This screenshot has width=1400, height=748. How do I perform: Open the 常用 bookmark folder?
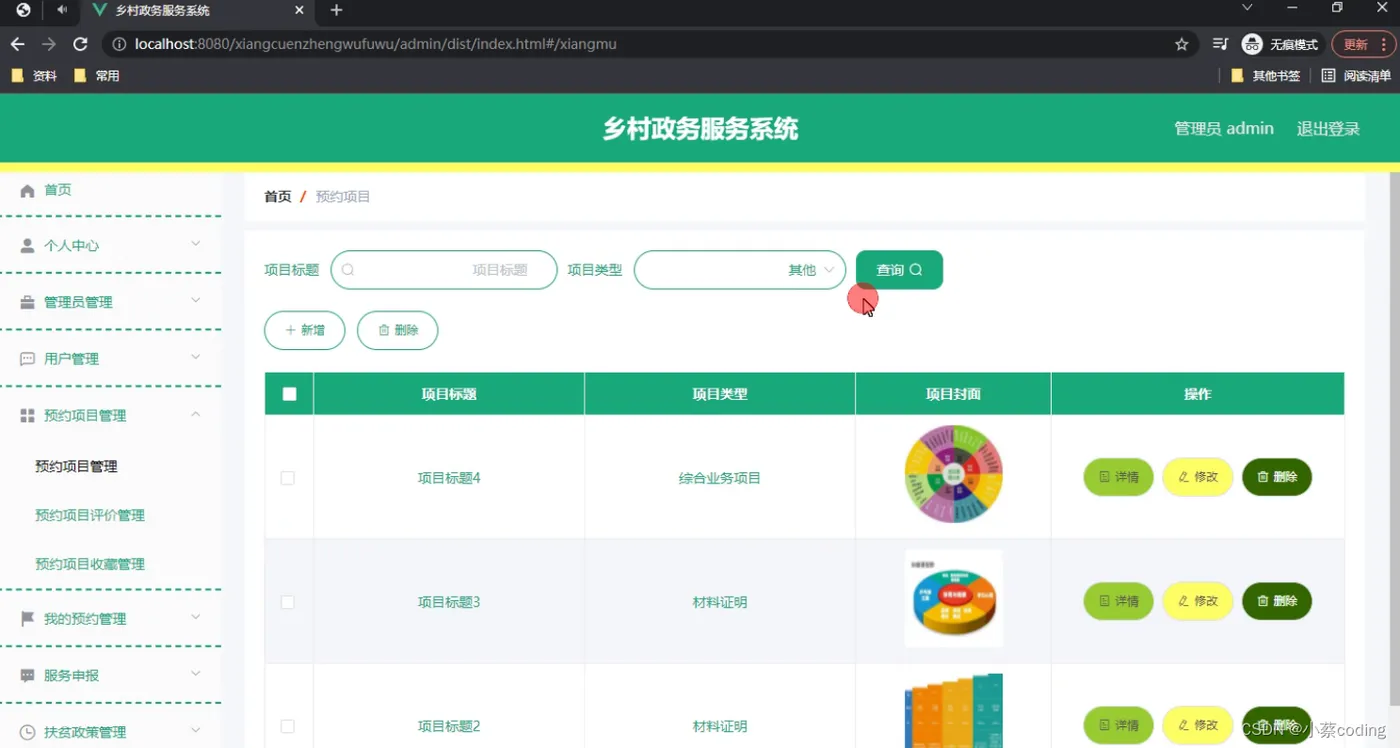point(97,75)
